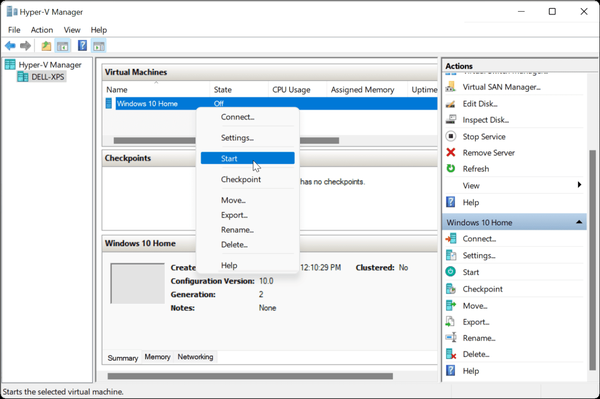Image resolution: width=600 pixels, height=399 pixels.
Task: Click the bottom Help icon in Actions pane
Action: pyautogui.click(x=451, y=370)
